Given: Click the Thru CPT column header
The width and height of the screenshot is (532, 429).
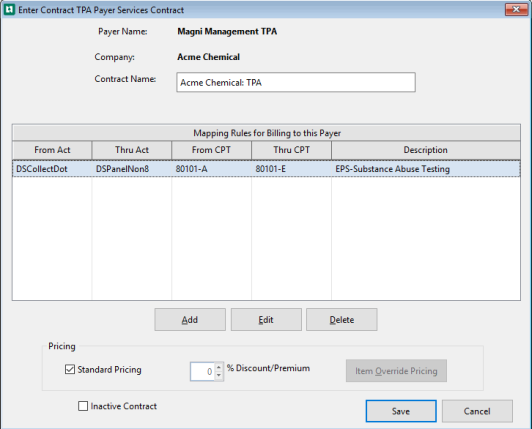Looking at the screenshot, I should point(291,150).
